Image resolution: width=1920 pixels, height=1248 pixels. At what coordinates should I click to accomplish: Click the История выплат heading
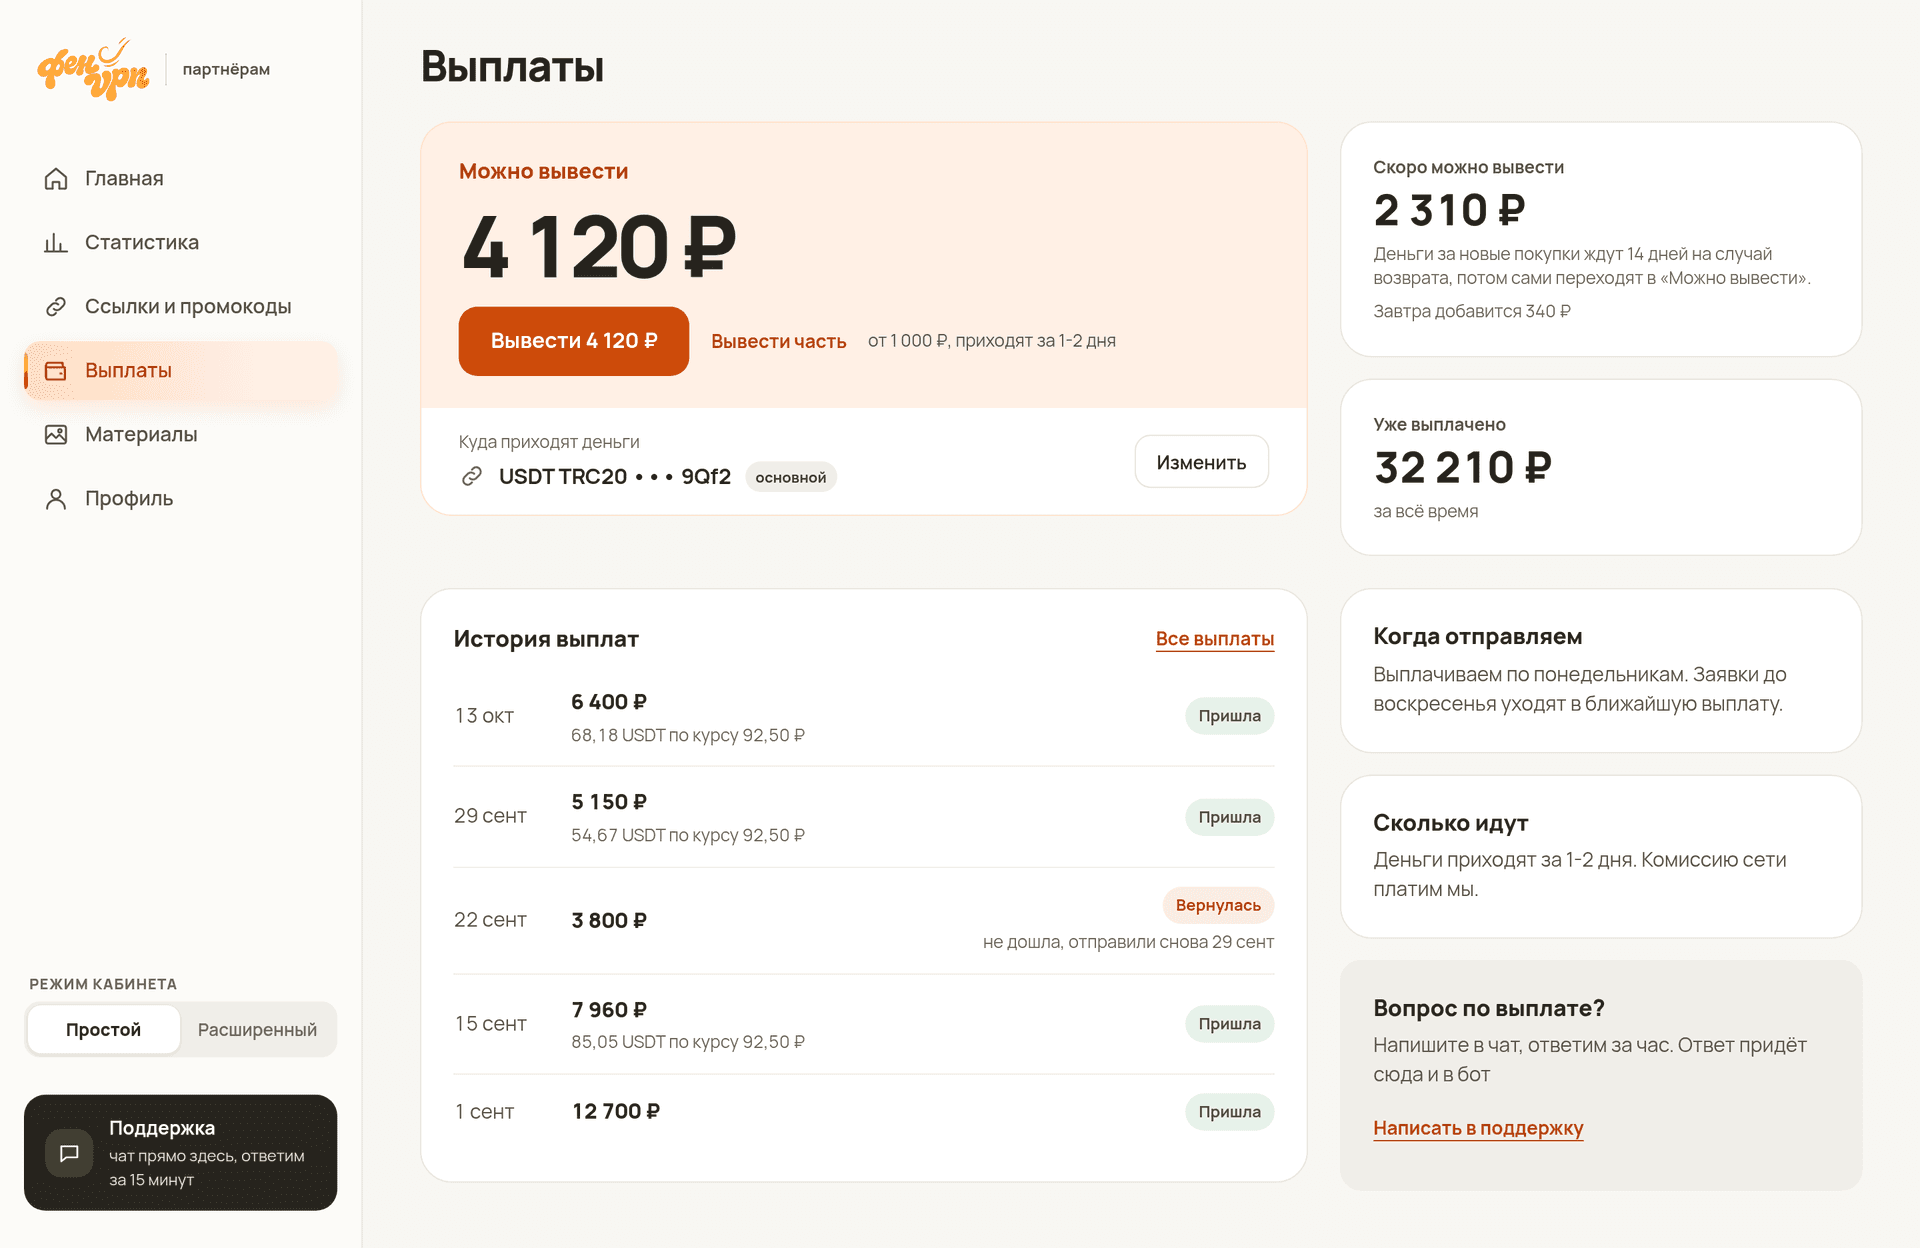pyautogui.click(x=546, y=639)
